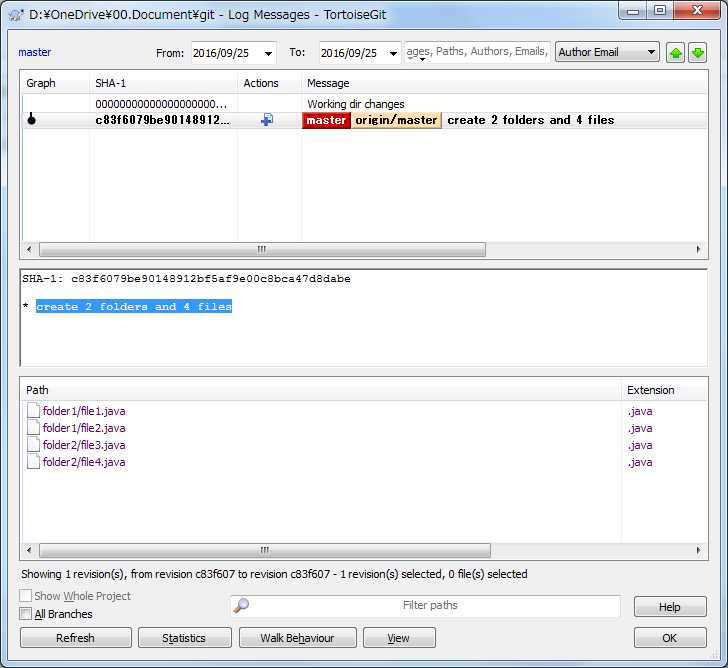
Task: Click file list scroll left arrow
Action: [29, 550]
